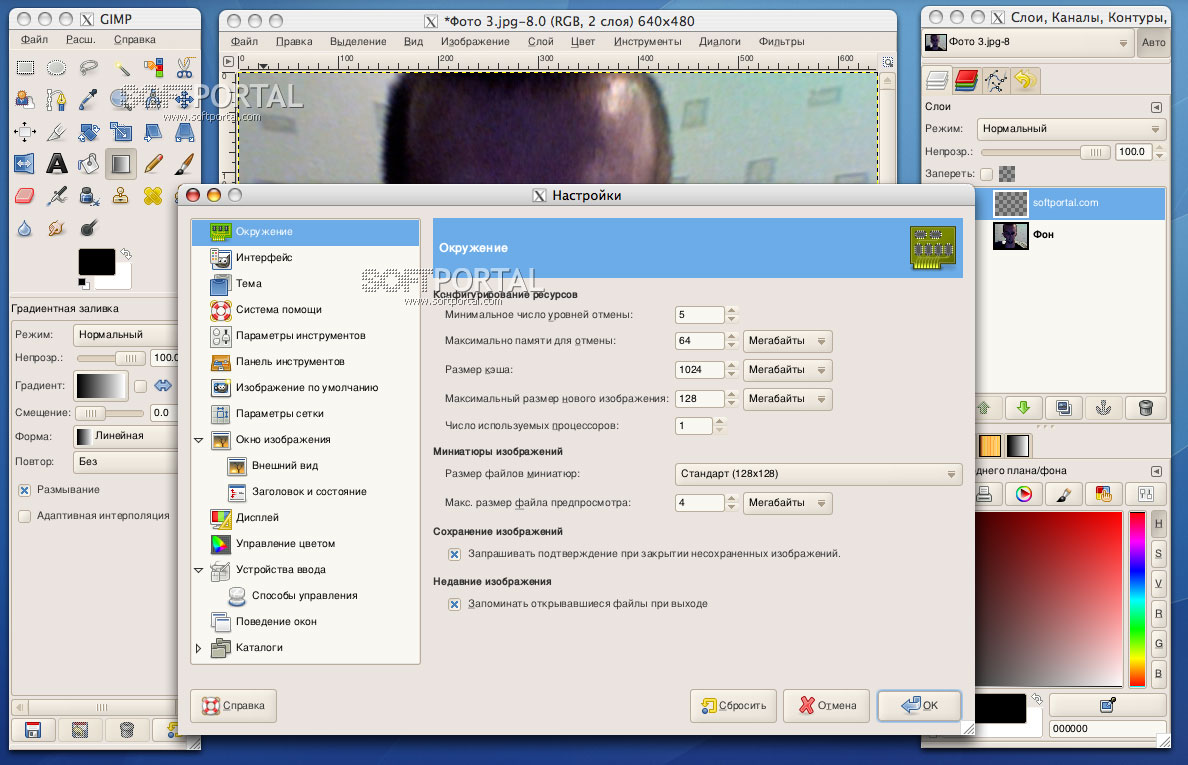This screenshot has width=1188, height=765.
Task: Toggle remember opened files on exit checkbox
Action: tap(454, 604)
